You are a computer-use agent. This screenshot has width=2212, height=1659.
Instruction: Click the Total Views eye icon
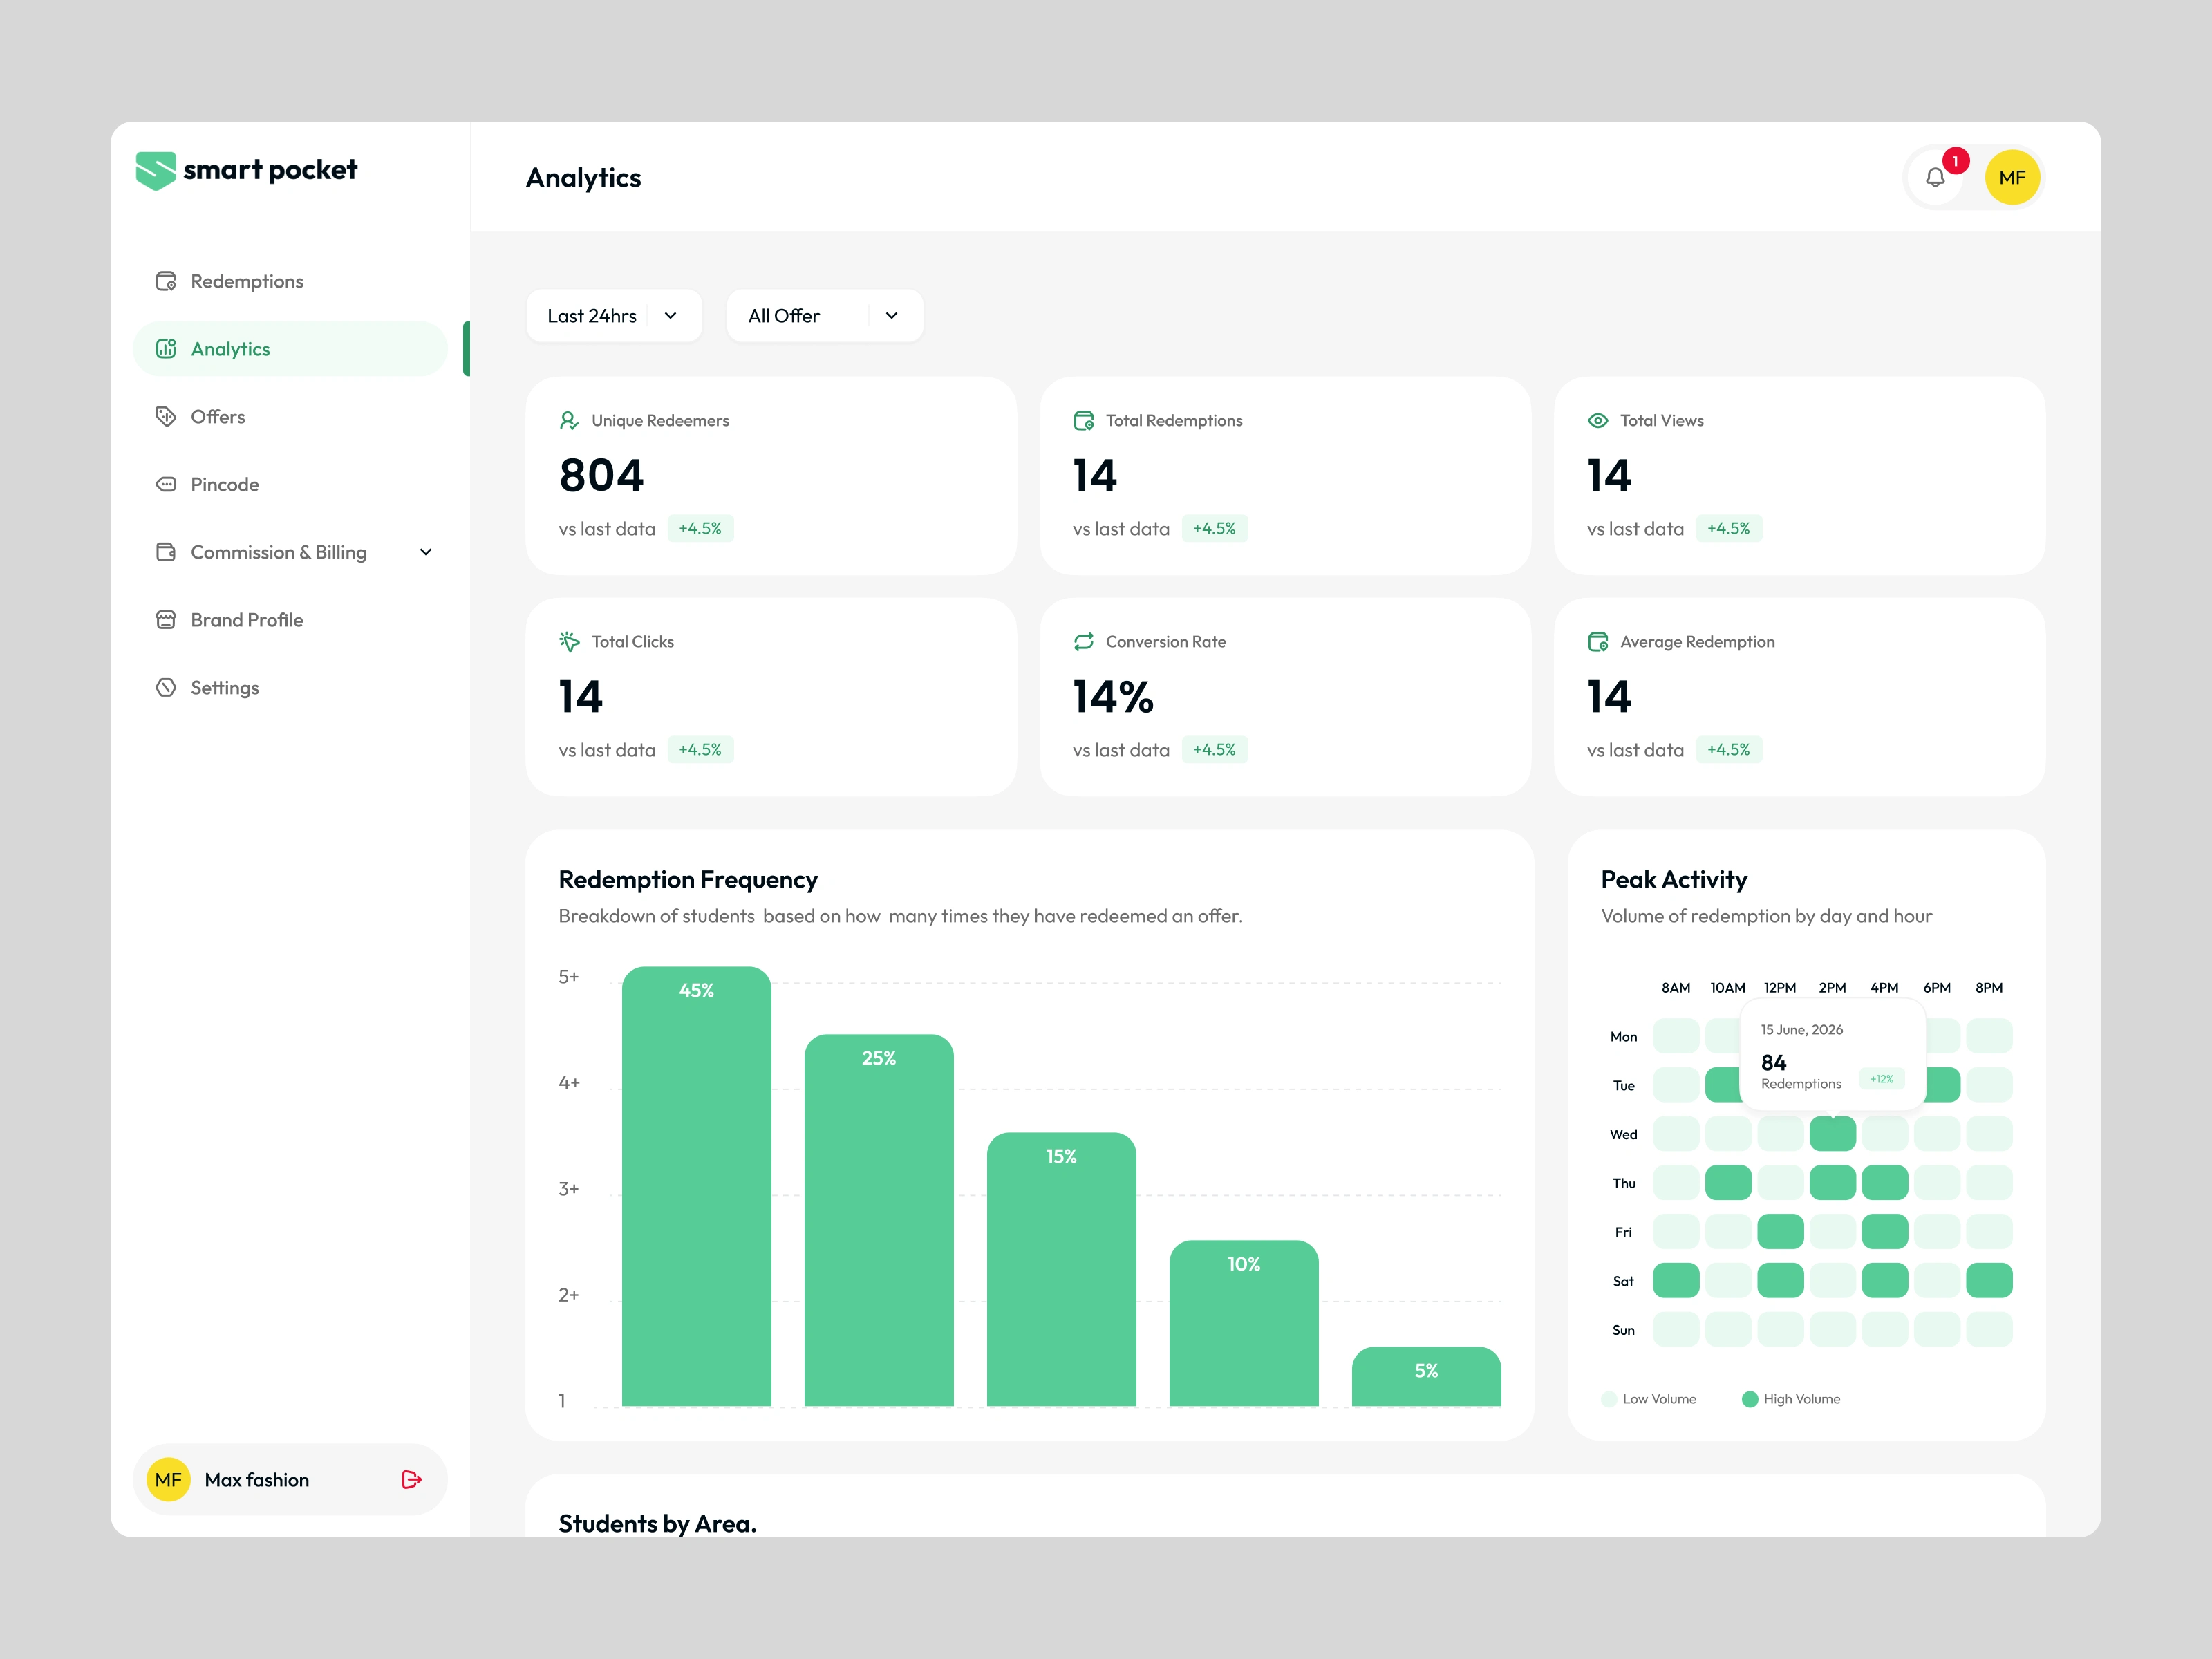pos(1598,420)
